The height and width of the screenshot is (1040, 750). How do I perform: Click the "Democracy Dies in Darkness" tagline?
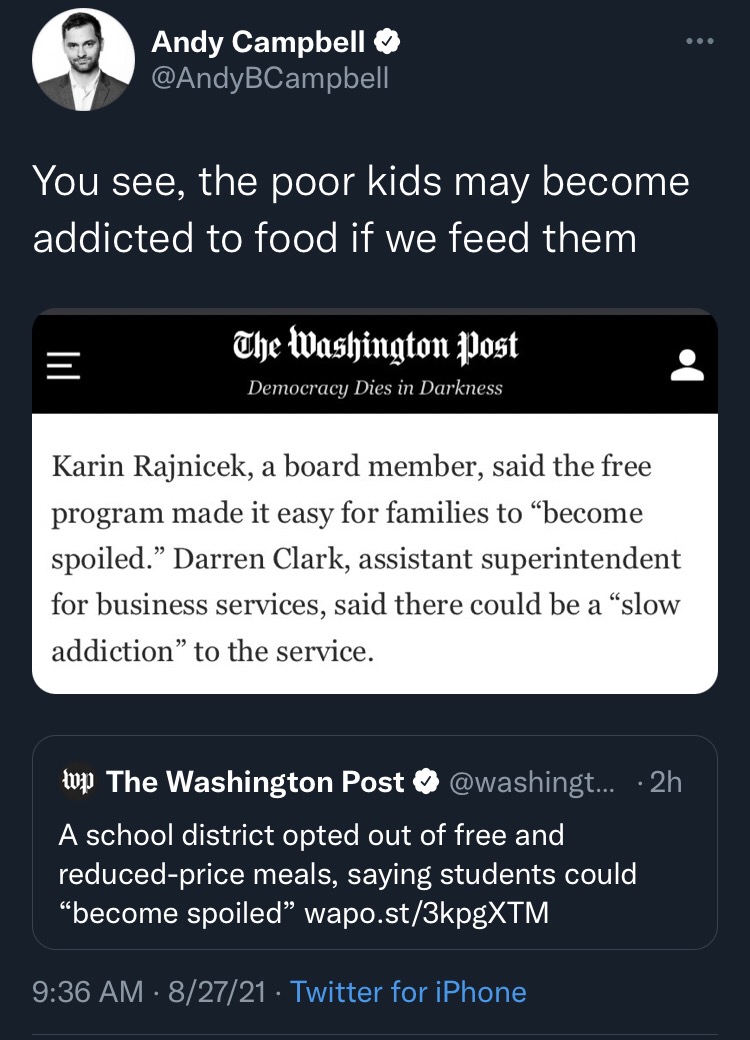375,388
